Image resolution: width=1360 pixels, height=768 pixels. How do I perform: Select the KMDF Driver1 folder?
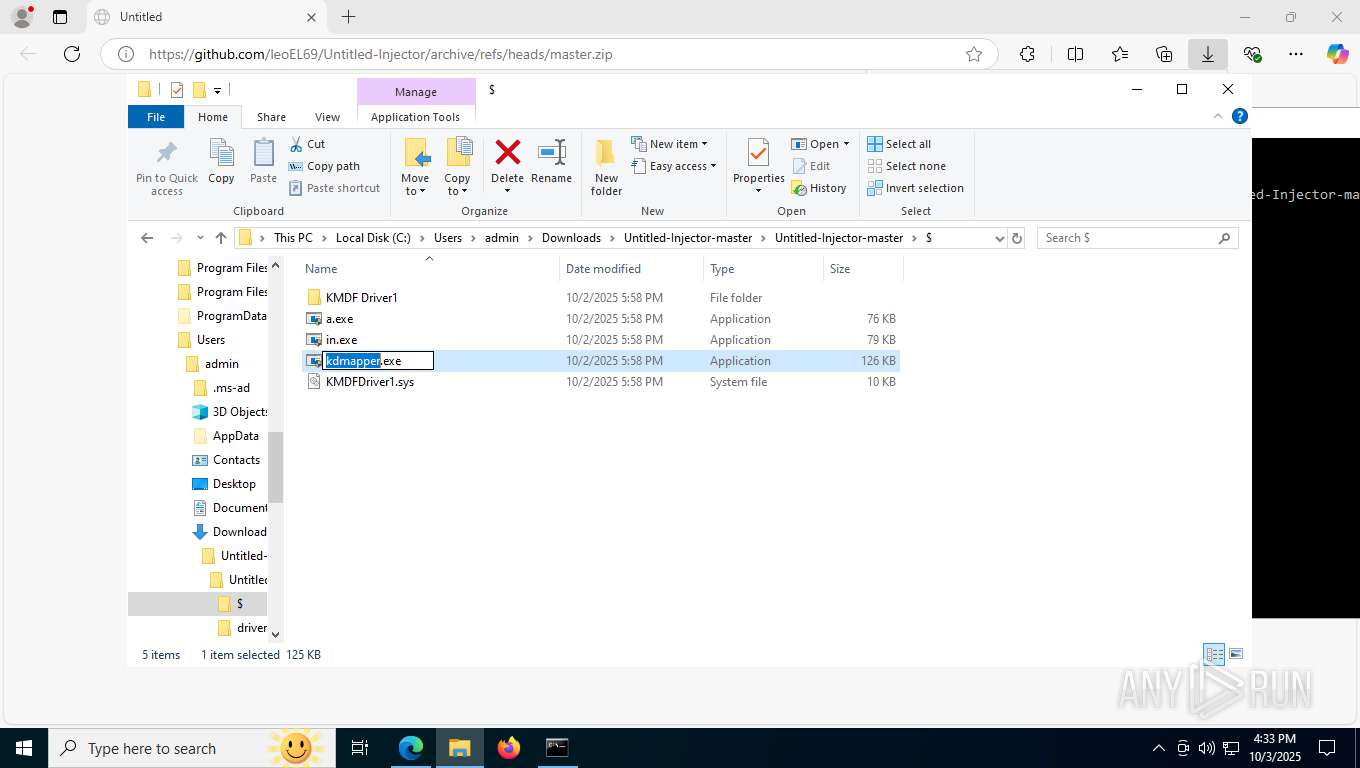[x=362, y=298]
